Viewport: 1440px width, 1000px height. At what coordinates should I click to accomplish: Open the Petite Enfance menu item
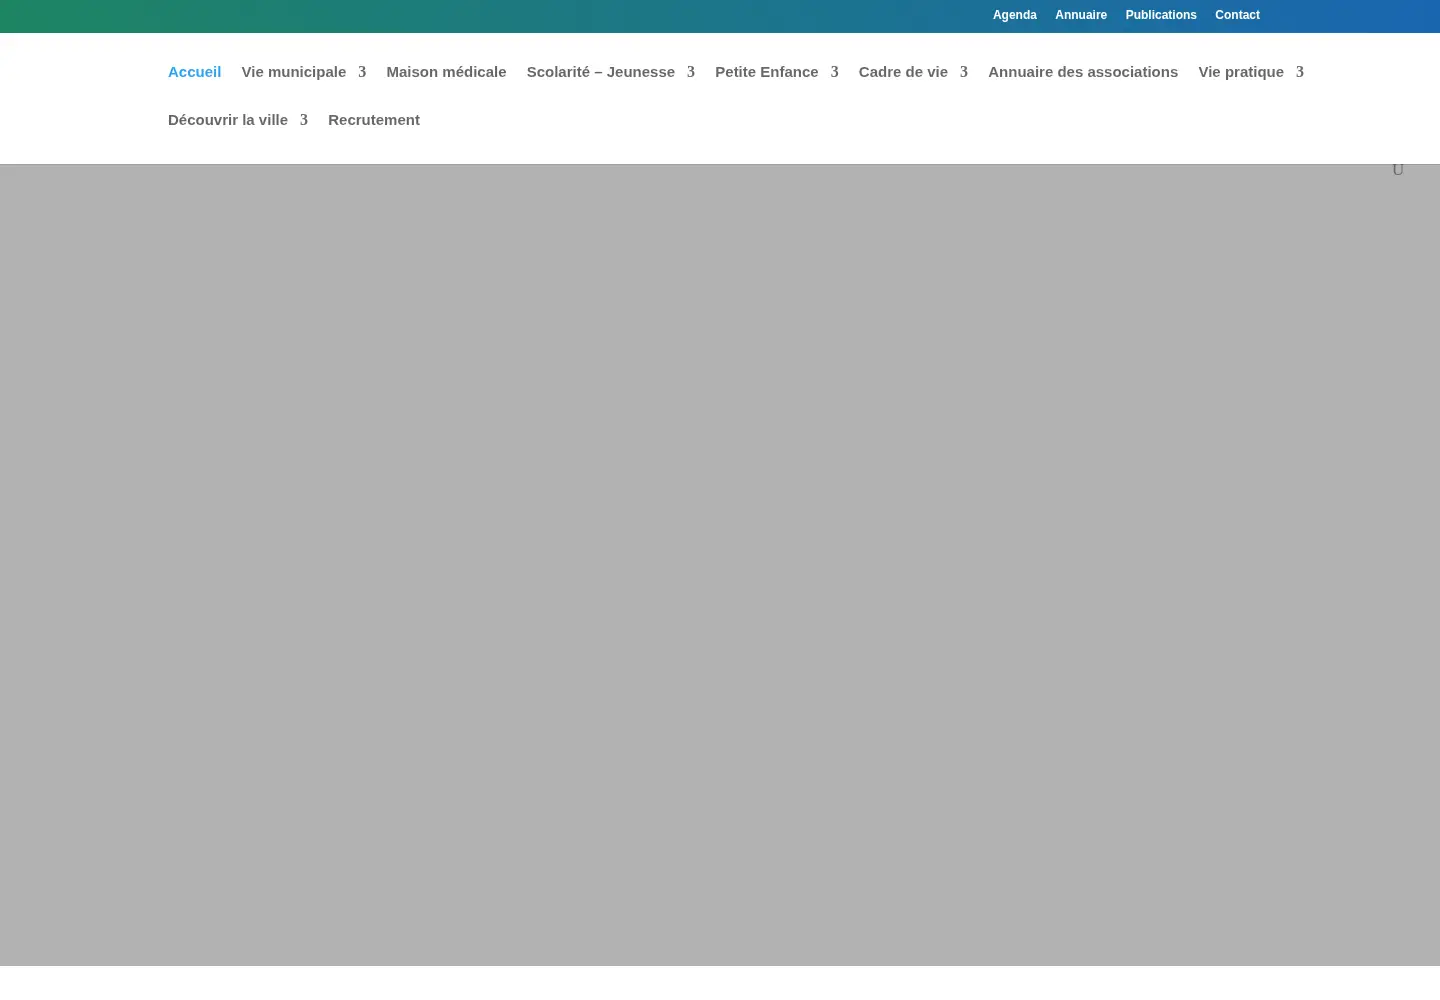(766, 72)
